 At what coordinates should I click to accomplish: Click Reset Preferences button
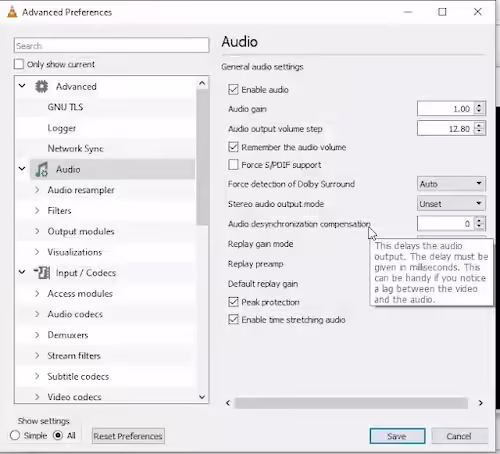pyautogui.click(x=128, y=436)
